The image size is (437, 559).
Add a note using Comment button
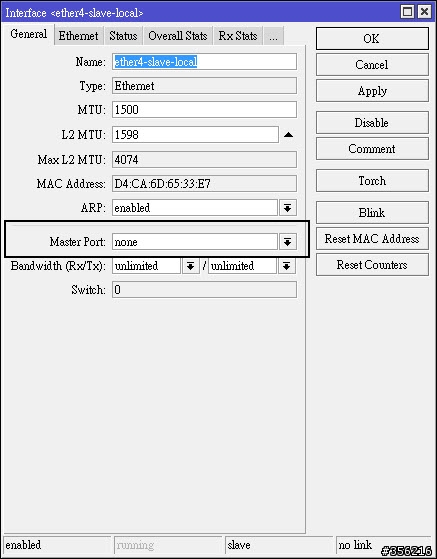pos(372,149)
